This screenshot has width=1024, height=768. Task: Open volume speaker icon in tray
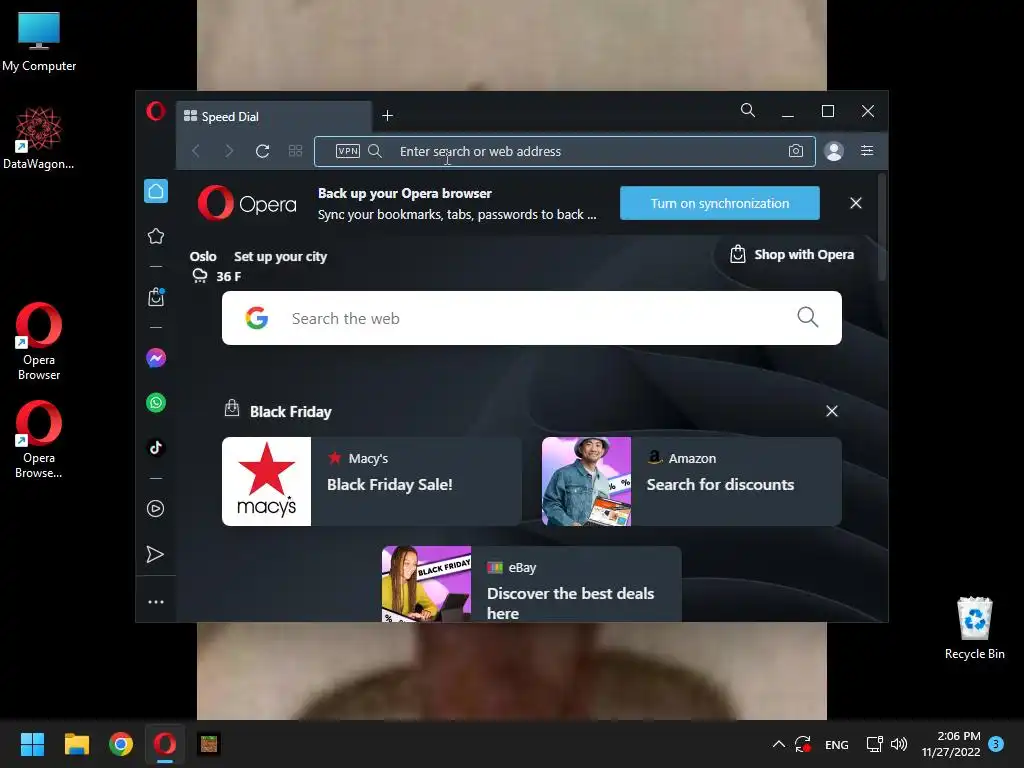point(899,744)
